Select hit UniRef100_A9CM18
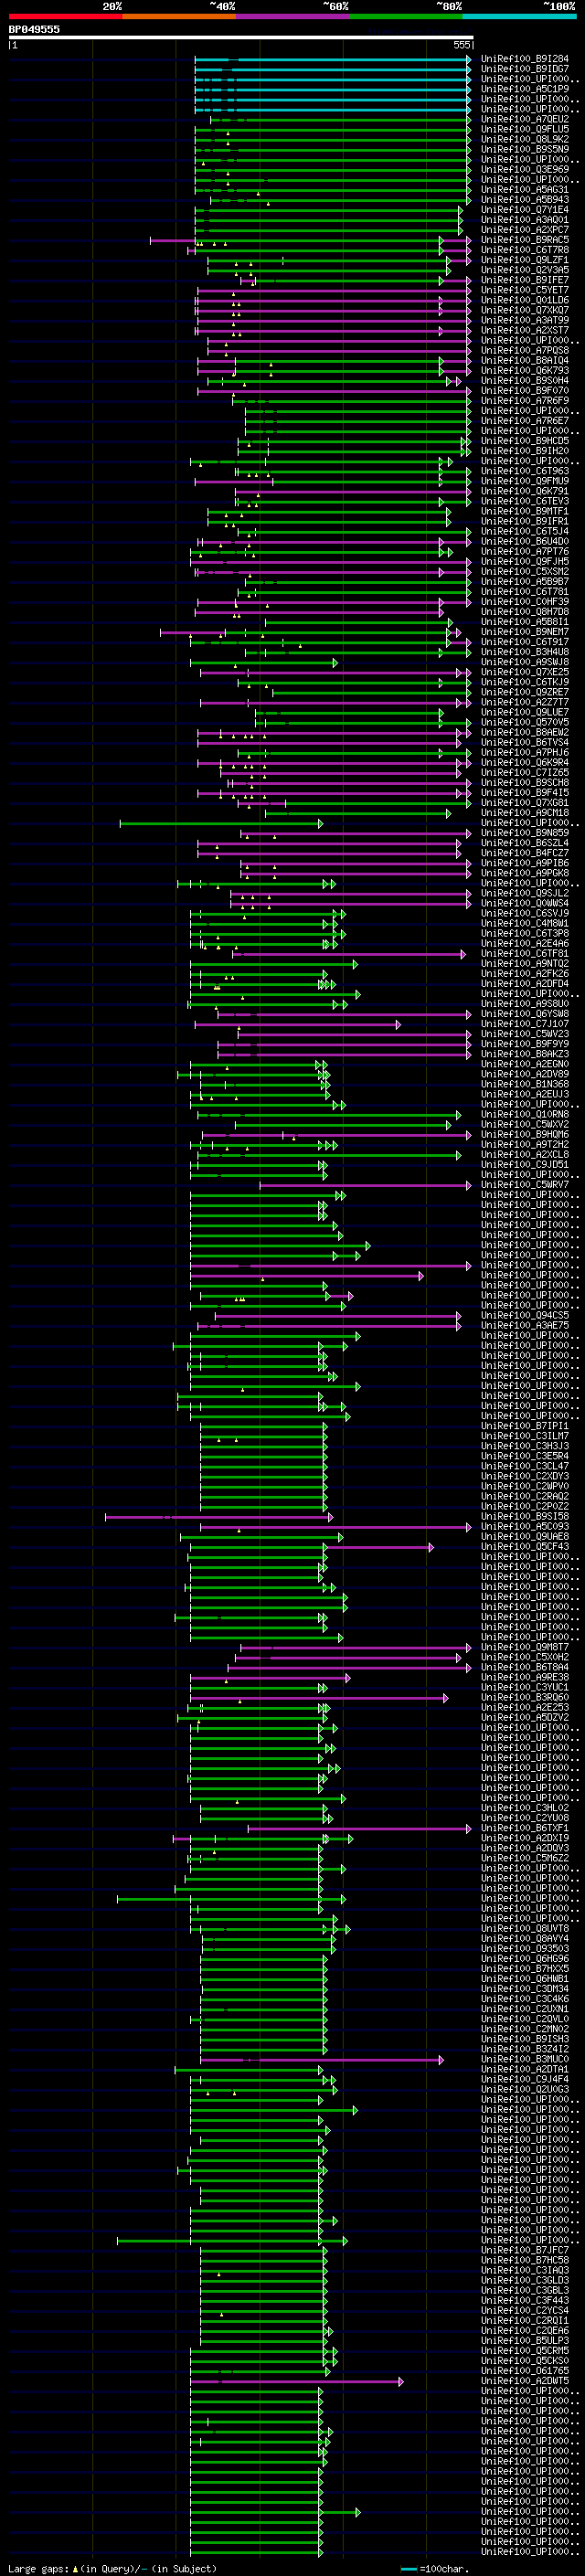The height and width of the screenshot is (2576, 585). (524, 813)
